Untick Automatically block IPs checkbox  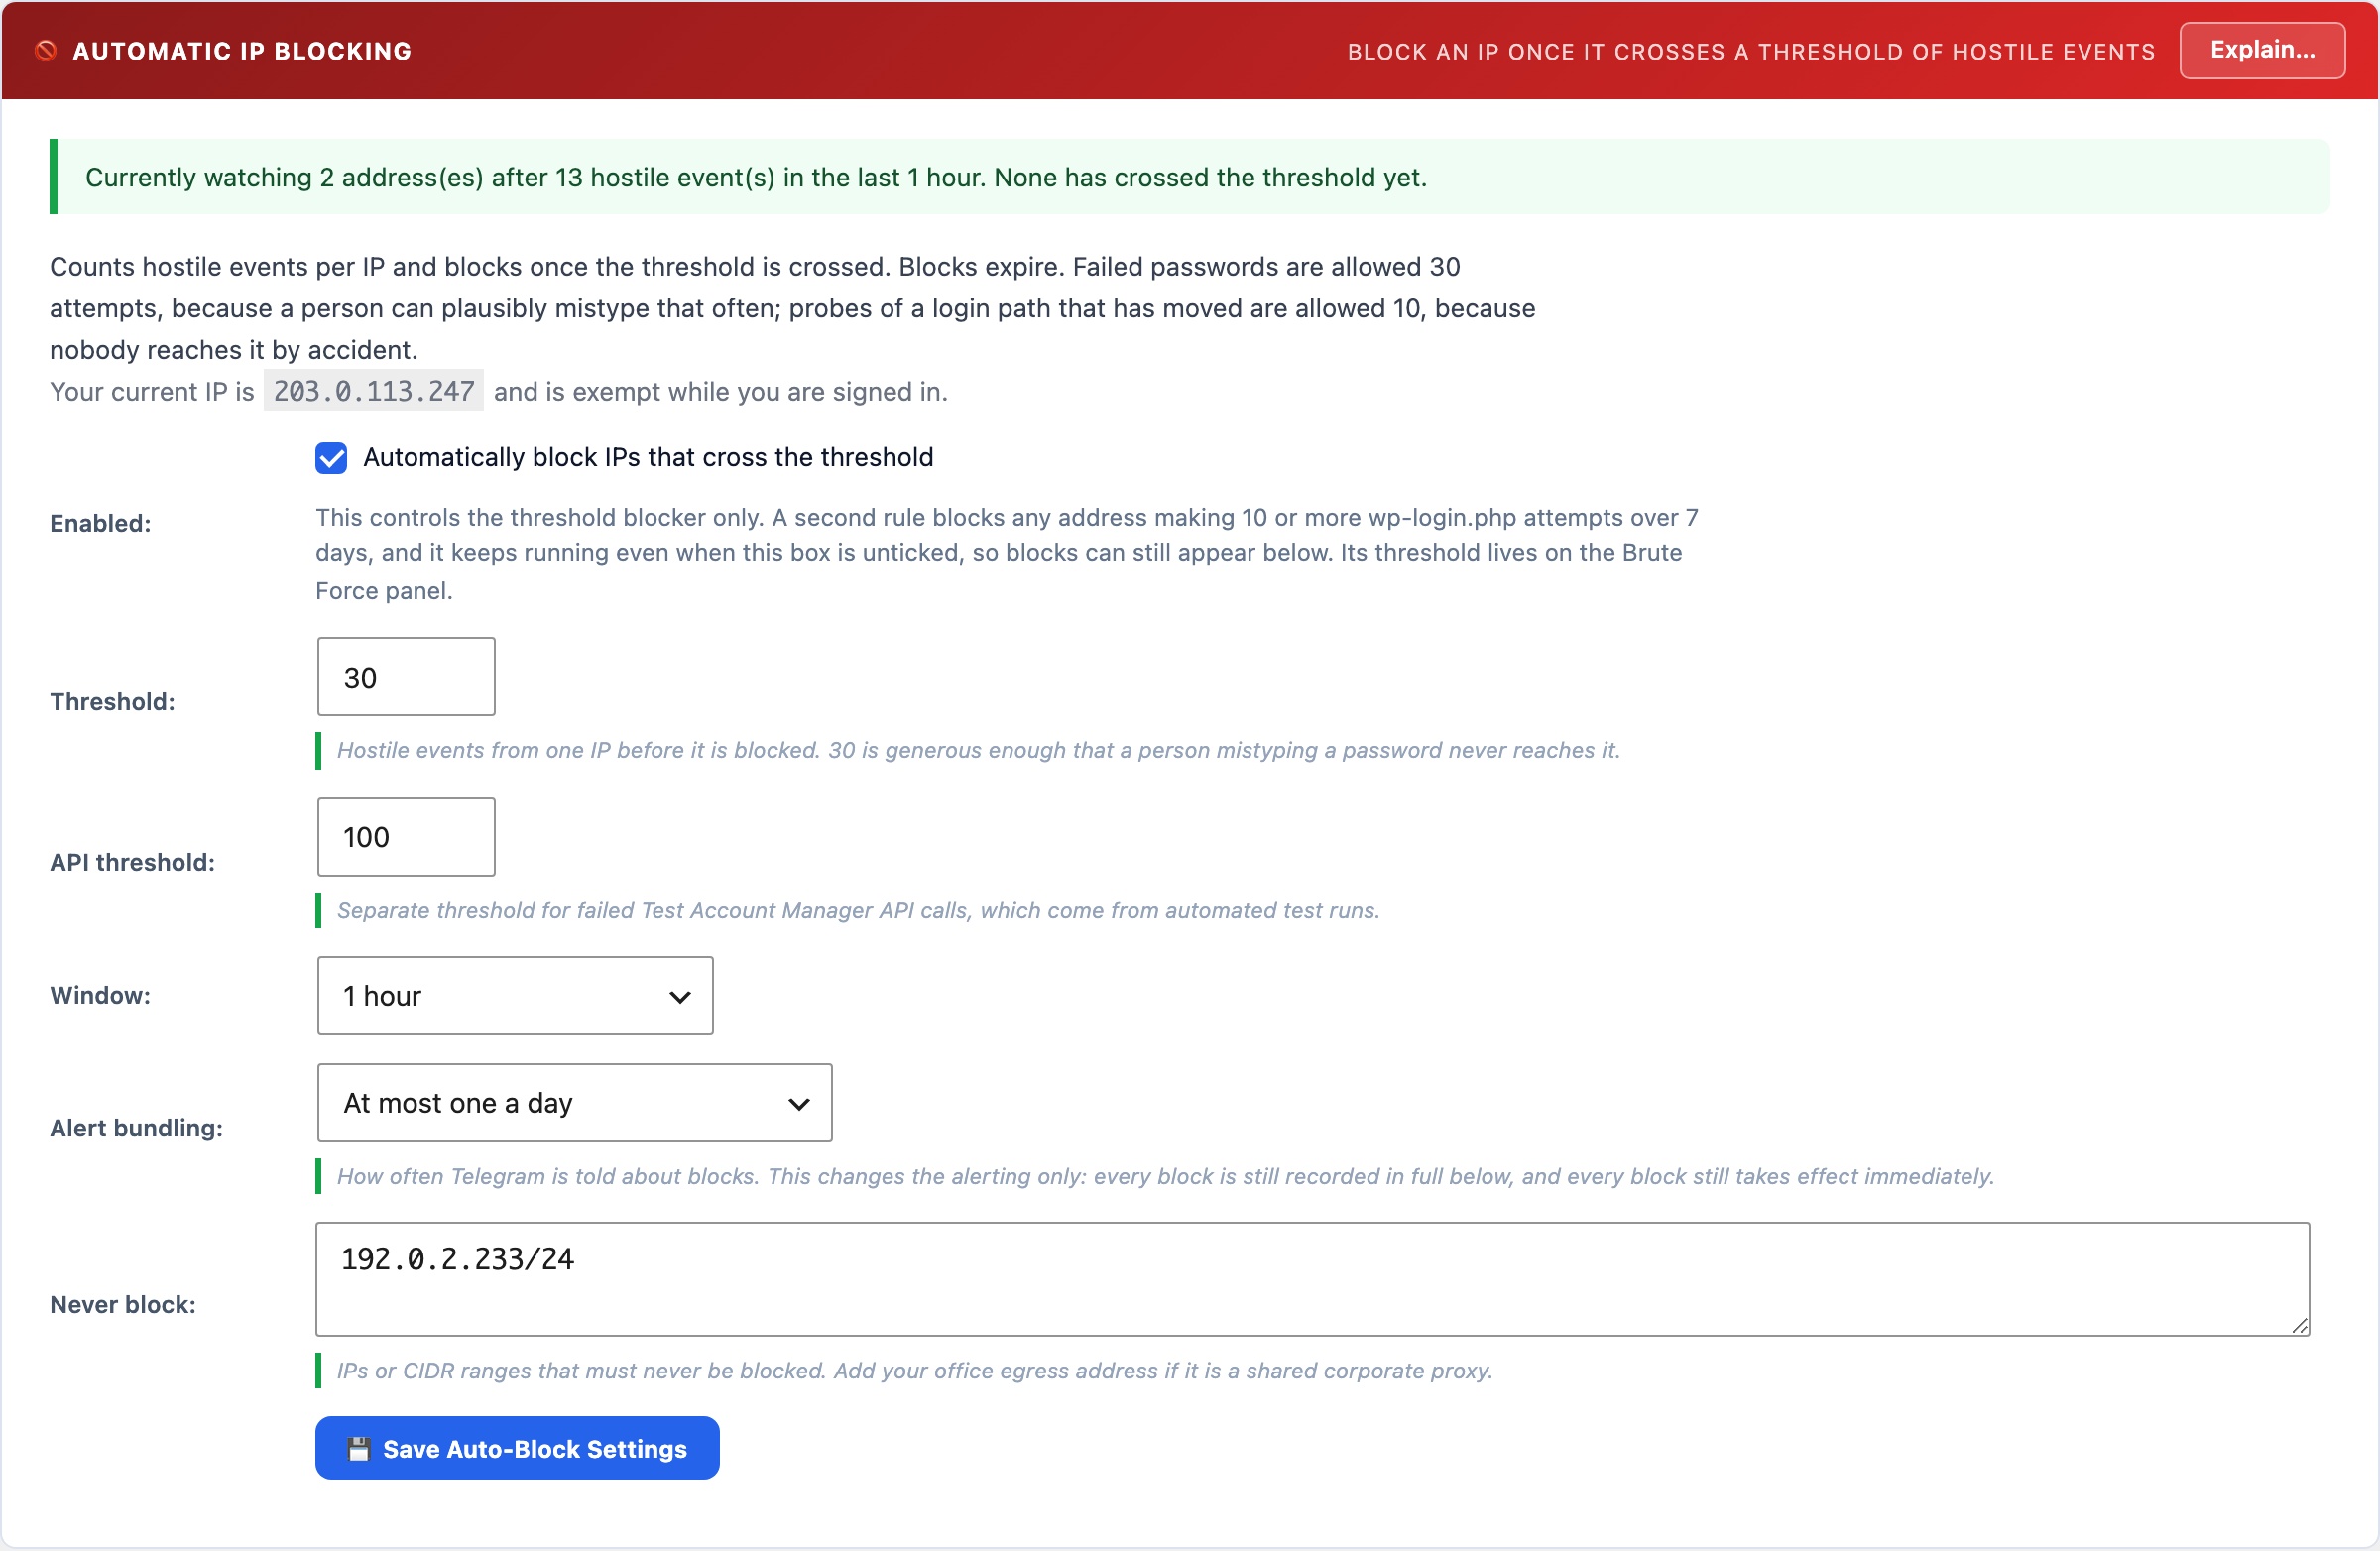[331, 458]
